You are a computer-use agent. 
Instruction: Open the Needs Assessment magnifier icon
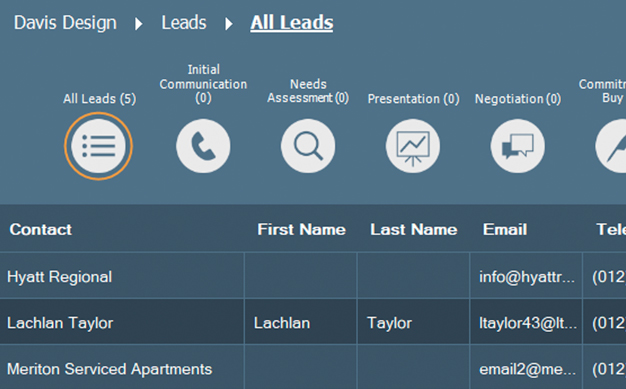[x=308, y=146]
